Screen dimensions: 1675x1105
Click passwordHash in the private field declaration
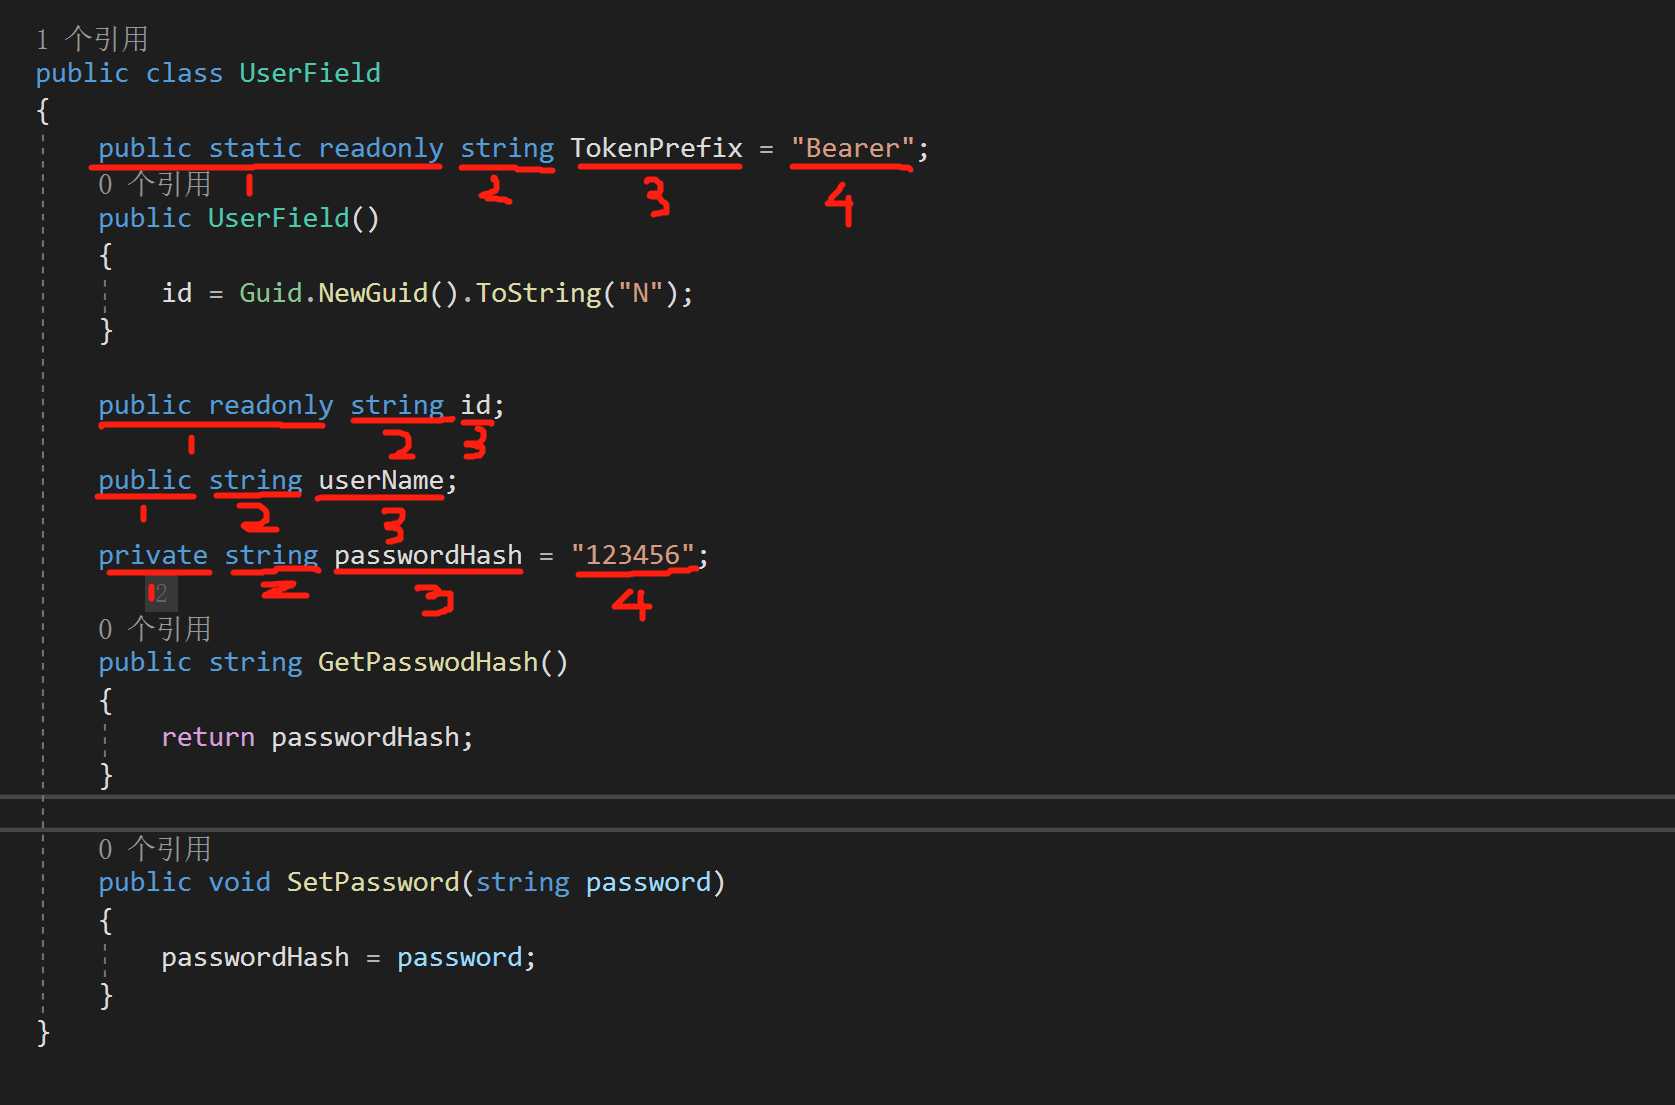[428, 555]
